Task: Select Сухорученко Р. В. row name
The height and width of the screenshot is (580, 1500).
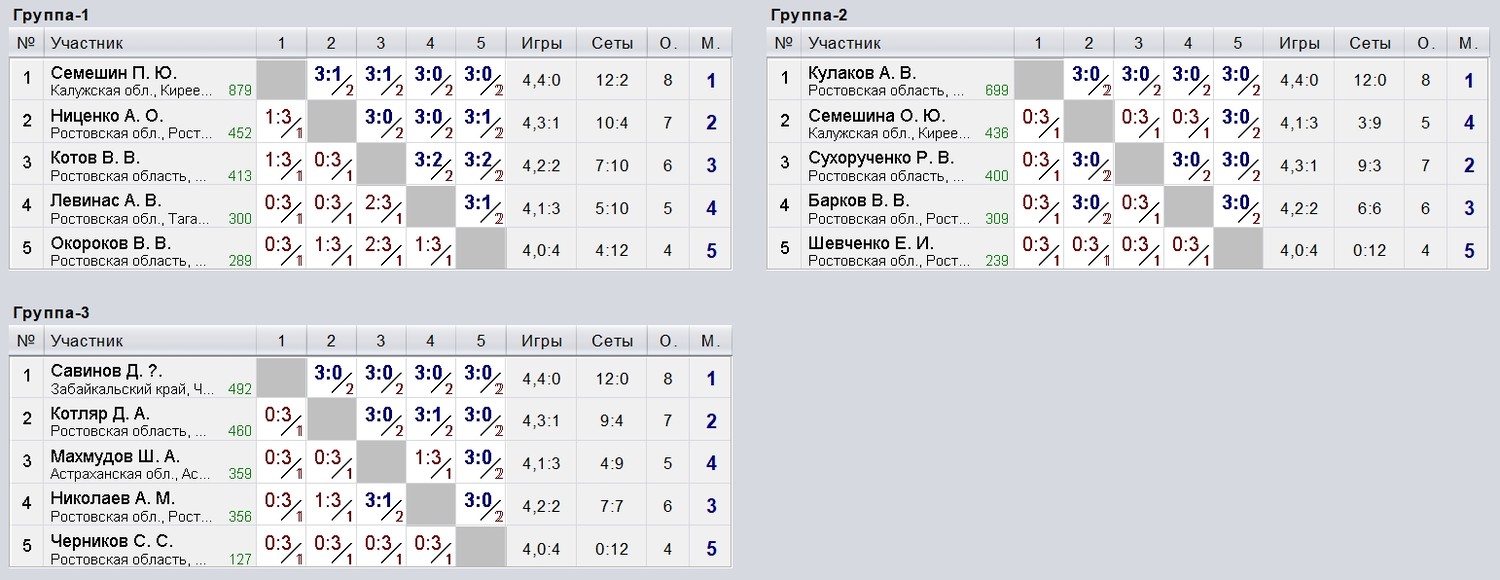Action: [x=881, y=158]
